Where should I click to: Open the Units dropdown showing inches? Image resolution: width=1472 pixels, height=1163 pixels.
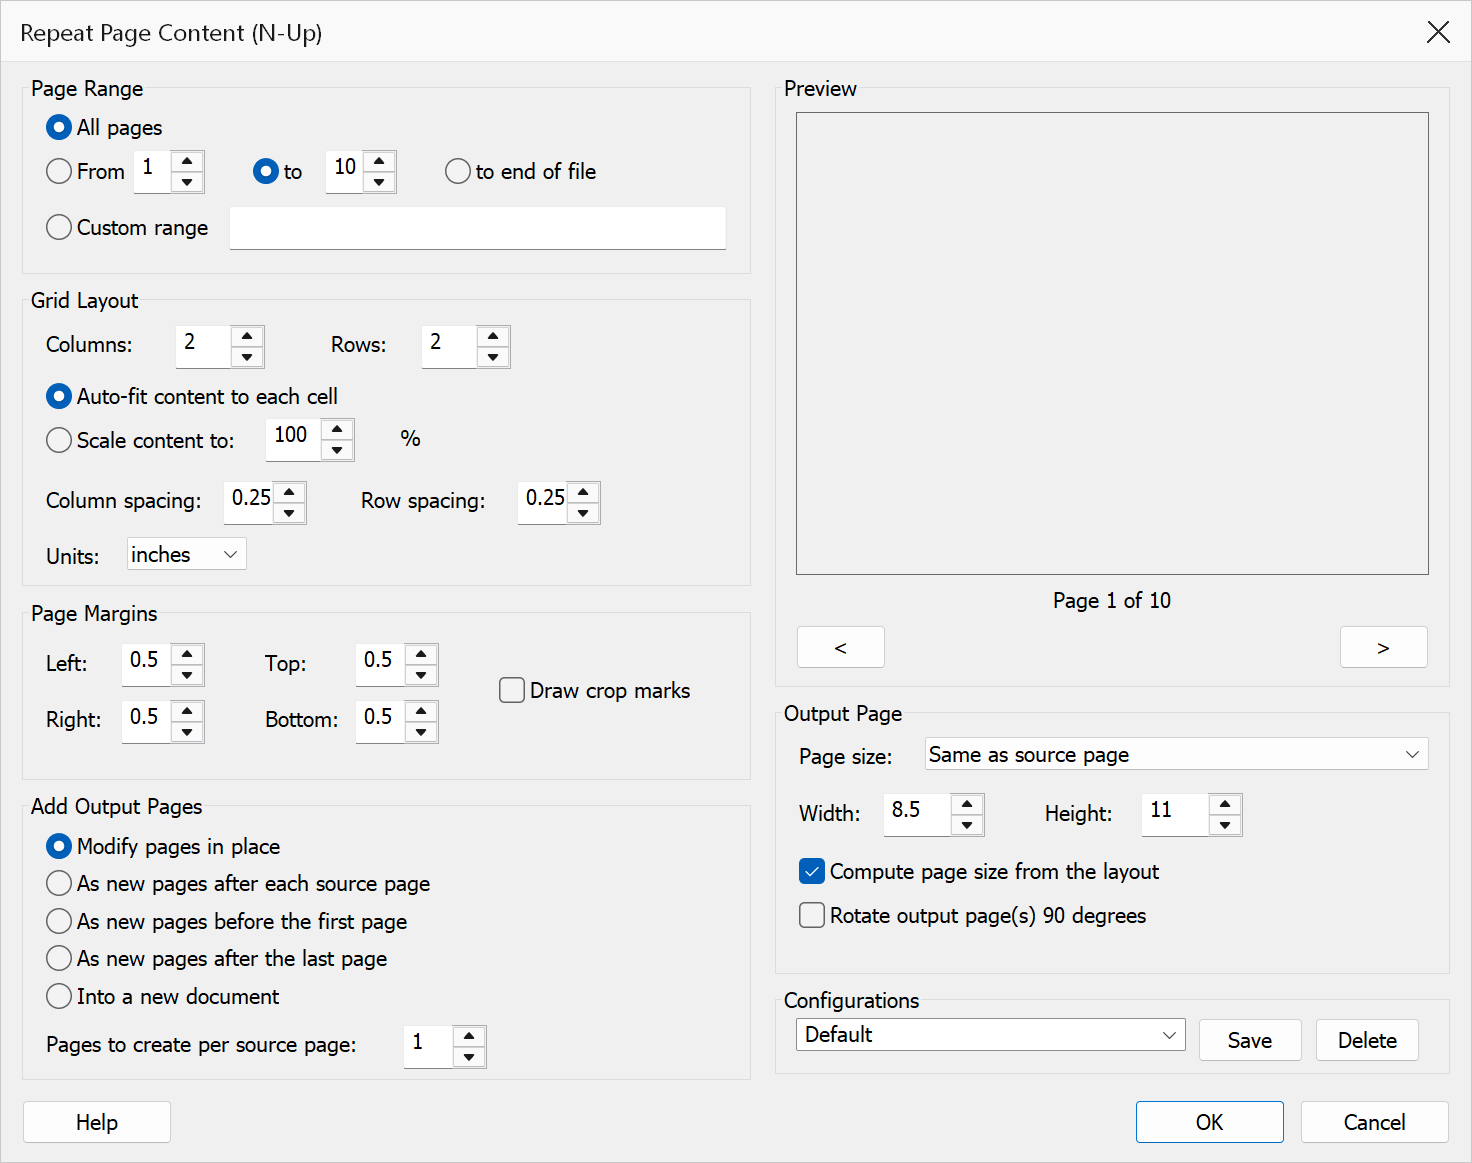187,554
